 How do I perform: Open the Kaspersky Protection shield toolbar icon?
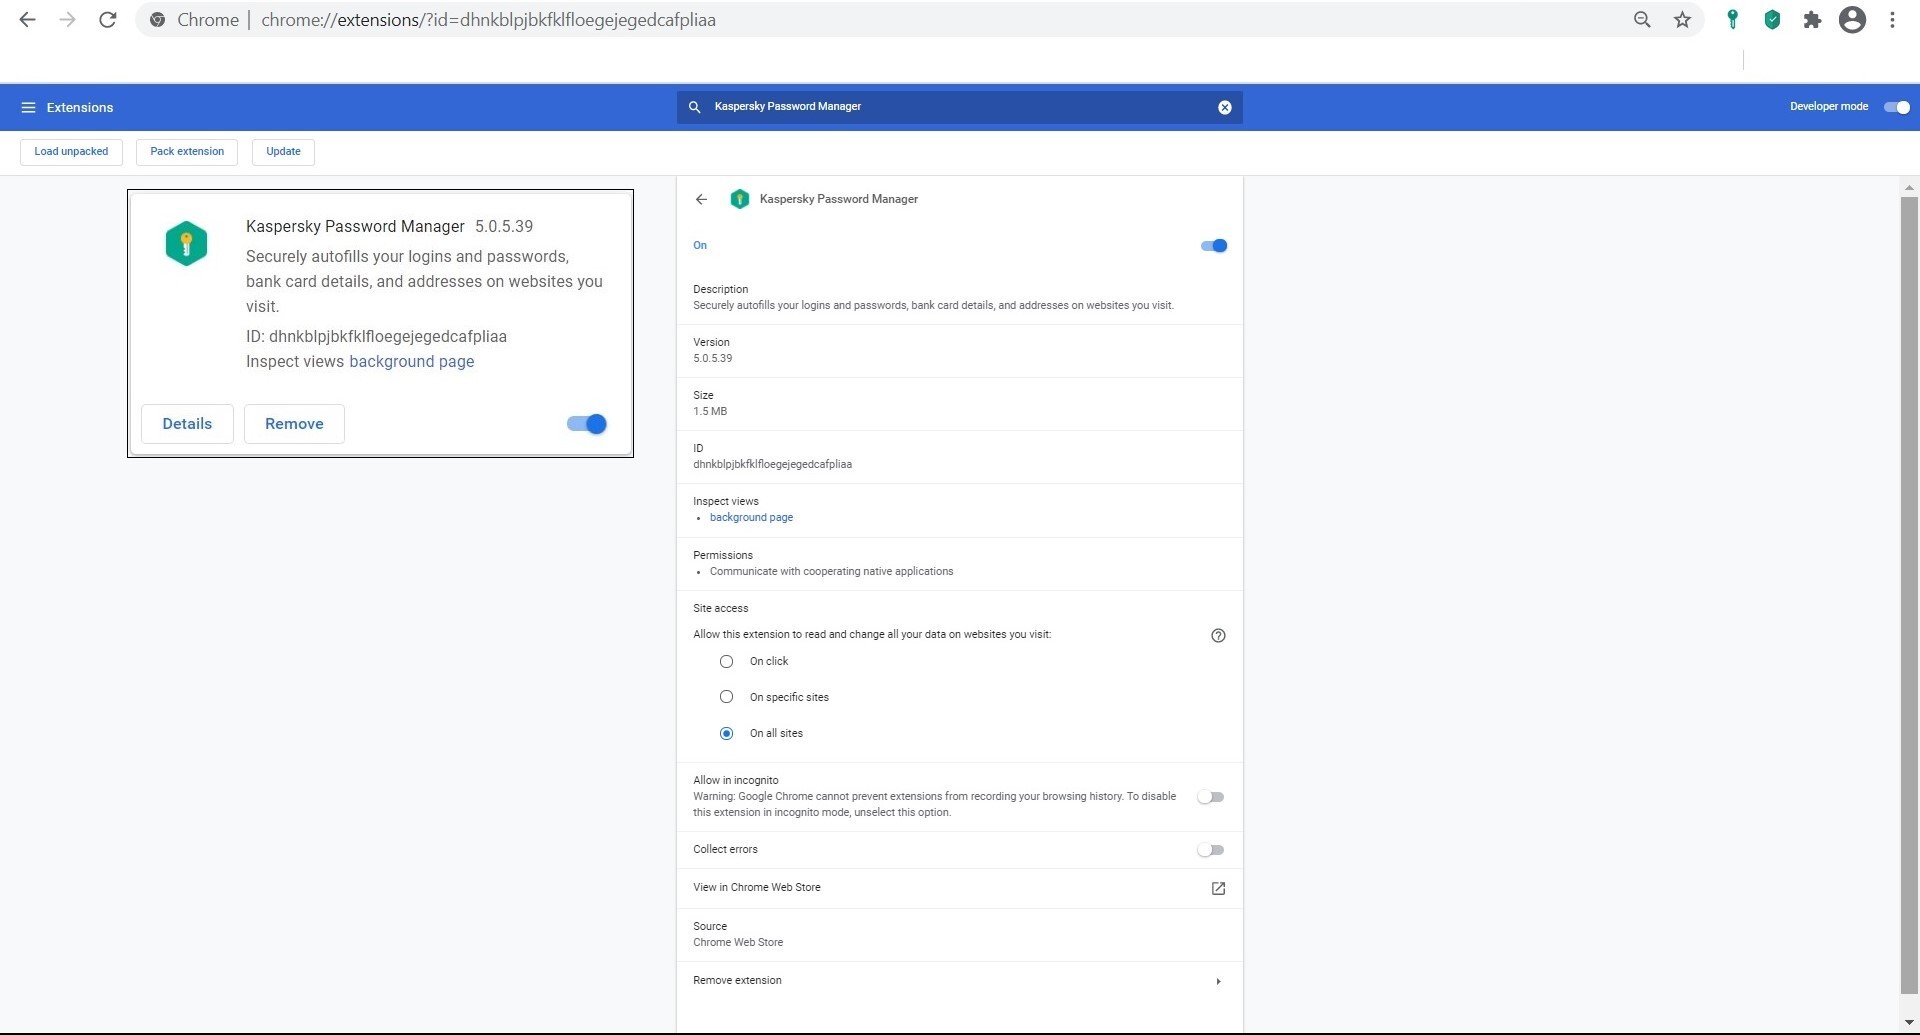[1772, 20]
